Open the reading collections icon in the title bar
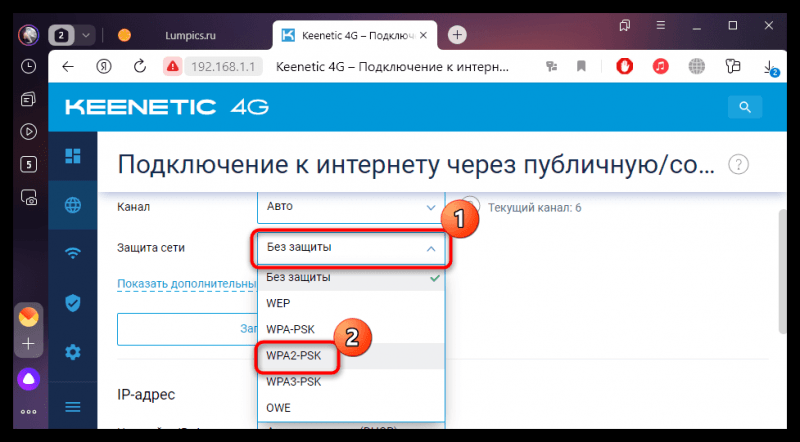 [x=624, y=25]
